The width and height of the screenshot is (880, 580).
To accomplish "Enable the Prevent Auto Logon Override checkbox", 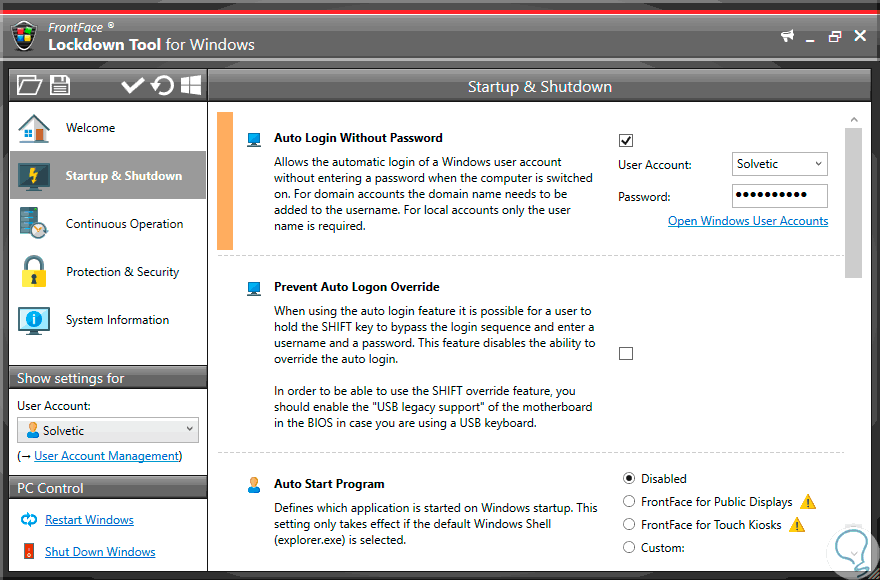I will 626,353.
